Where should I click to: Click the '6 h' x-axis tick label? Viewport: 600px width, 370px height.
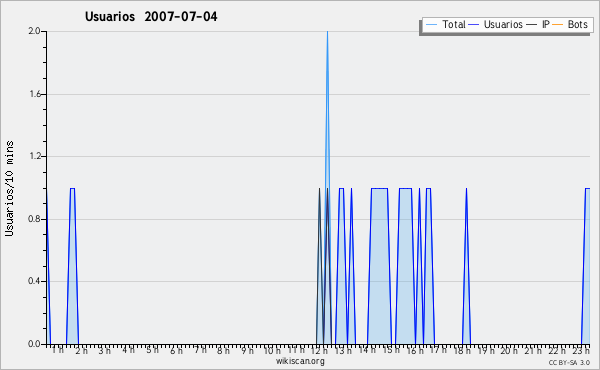point(176,350)
